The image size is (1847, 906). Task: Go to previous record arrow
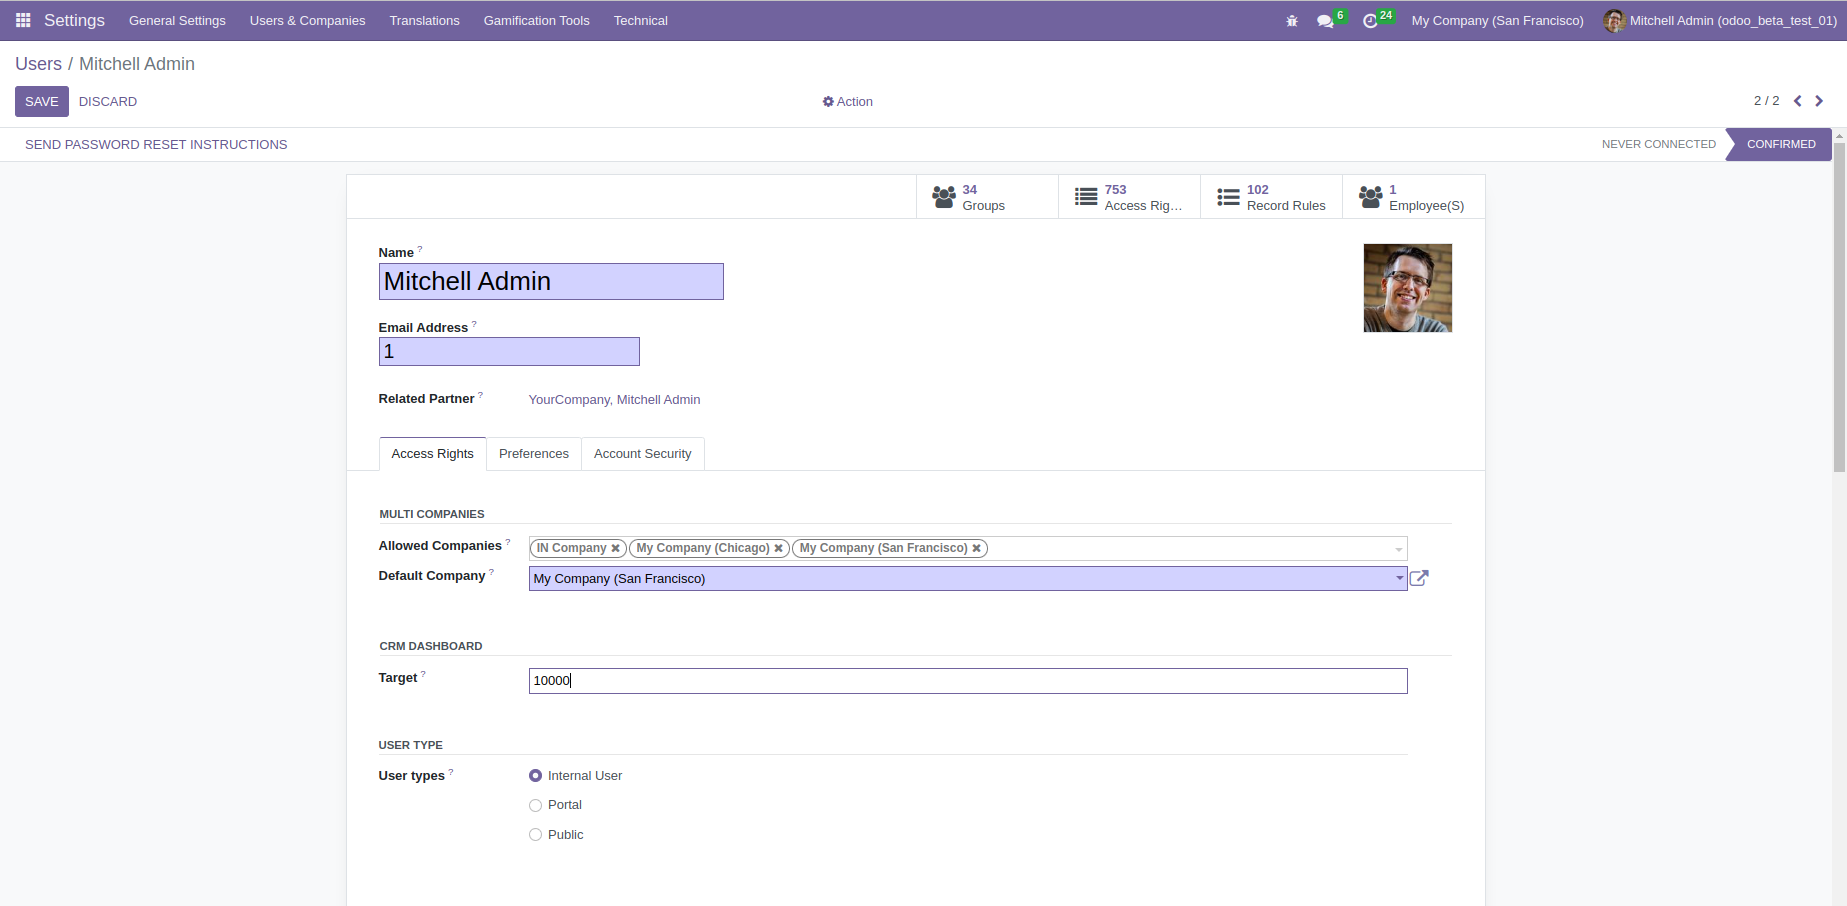pyautogui.click(x=1798, y=101)
